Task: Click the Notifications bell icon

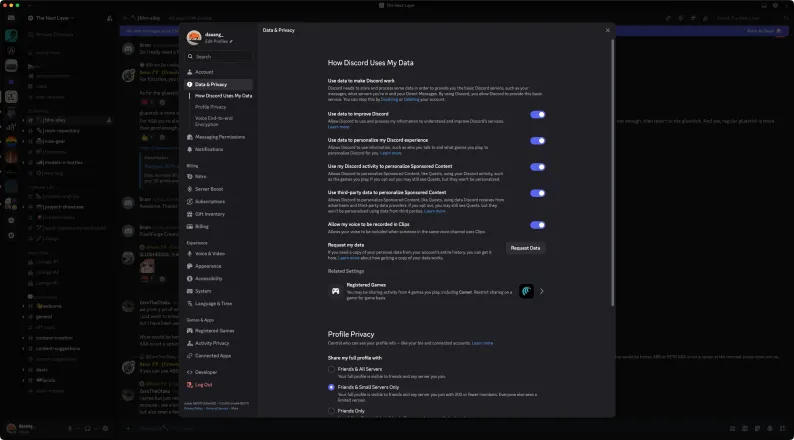Action: [x=190, y=149]
